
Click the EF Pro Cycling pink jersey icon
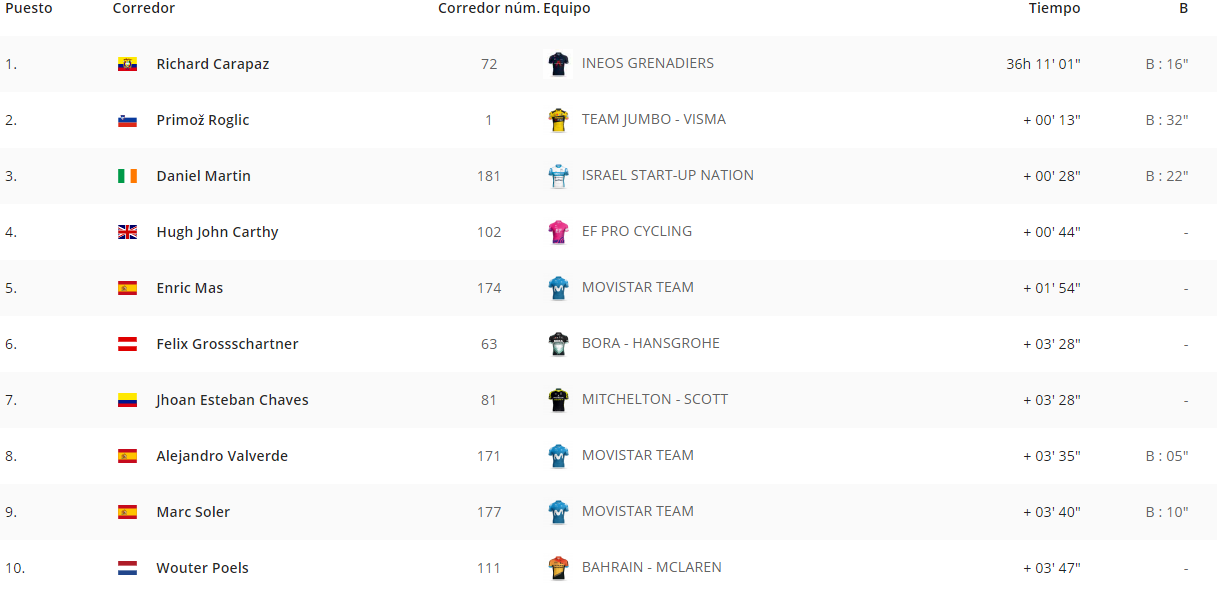pos(558,232)
